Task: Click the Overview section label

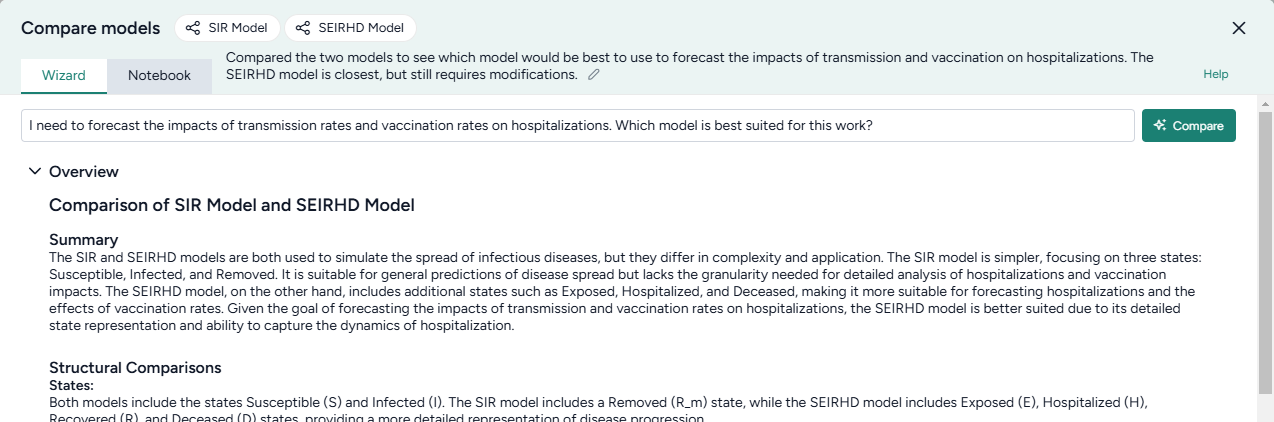Action: point(84,172)
